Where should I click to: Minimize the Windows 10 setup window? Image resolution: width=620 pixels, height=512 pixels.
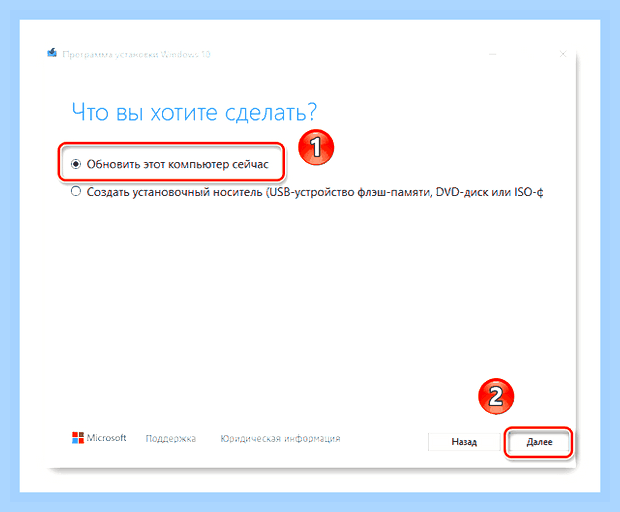493,54
